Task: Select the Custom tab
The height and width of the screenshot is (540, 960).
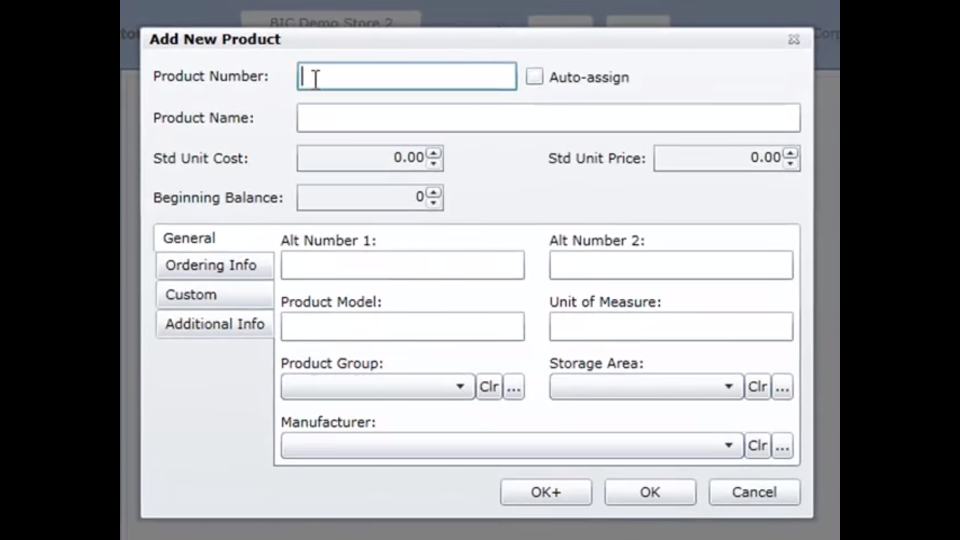Action: click(192, 295)
